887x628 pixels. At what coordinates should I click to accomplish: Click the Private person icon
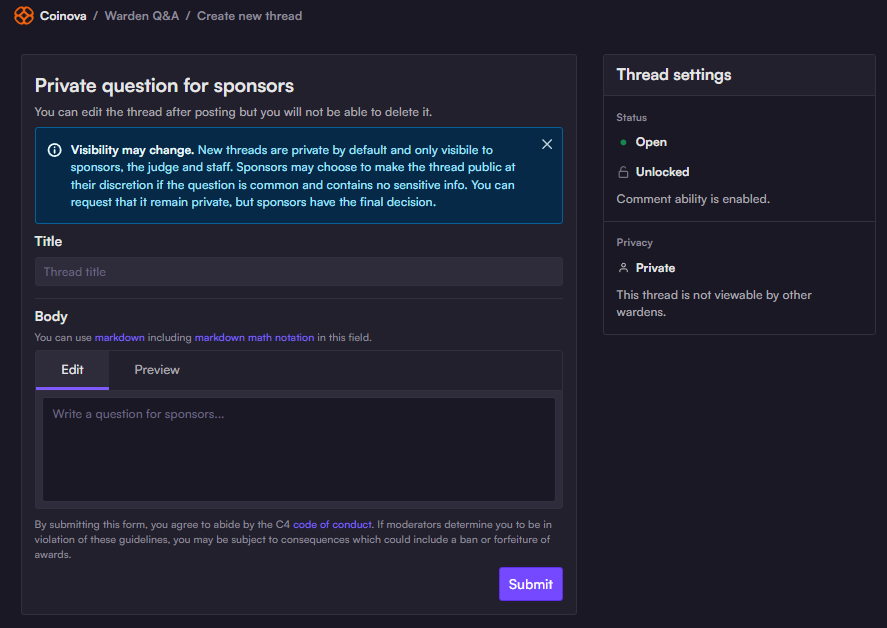click(624, 268)
